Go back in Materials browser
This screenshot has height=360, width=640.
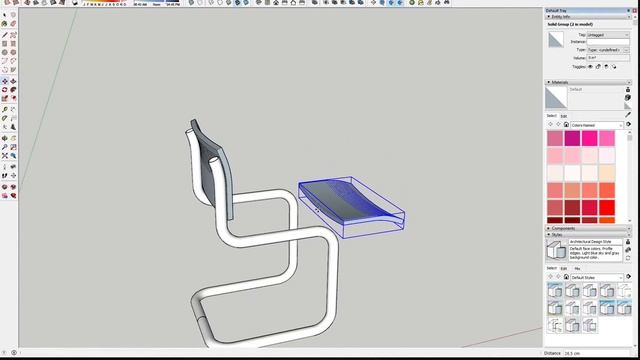550,124
